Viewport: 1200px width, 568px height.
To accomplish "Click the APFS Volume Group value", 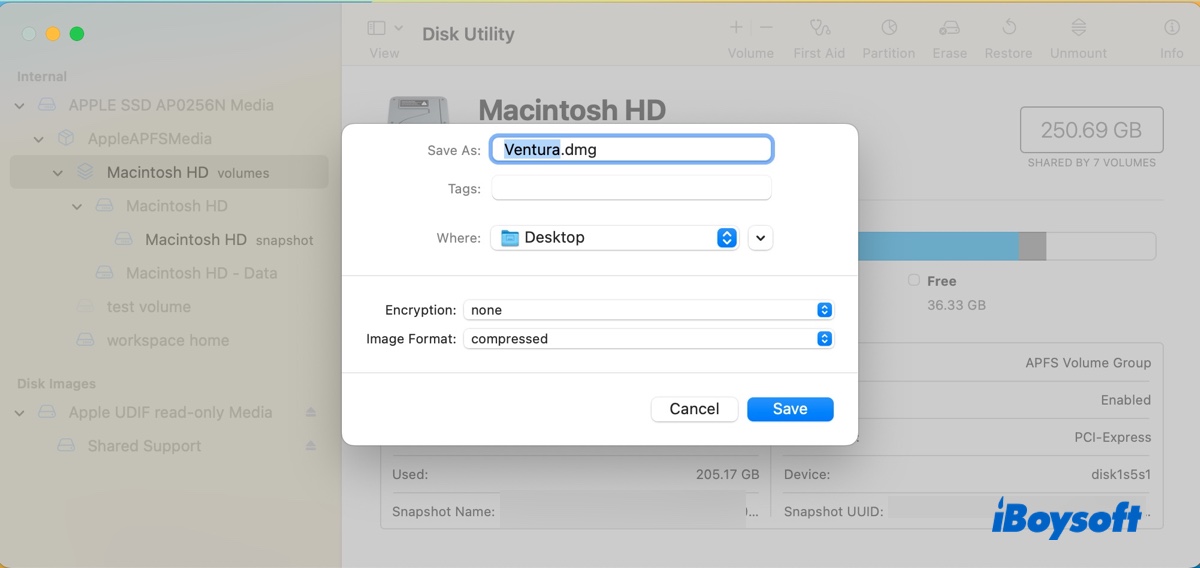I will [1088, 363].
